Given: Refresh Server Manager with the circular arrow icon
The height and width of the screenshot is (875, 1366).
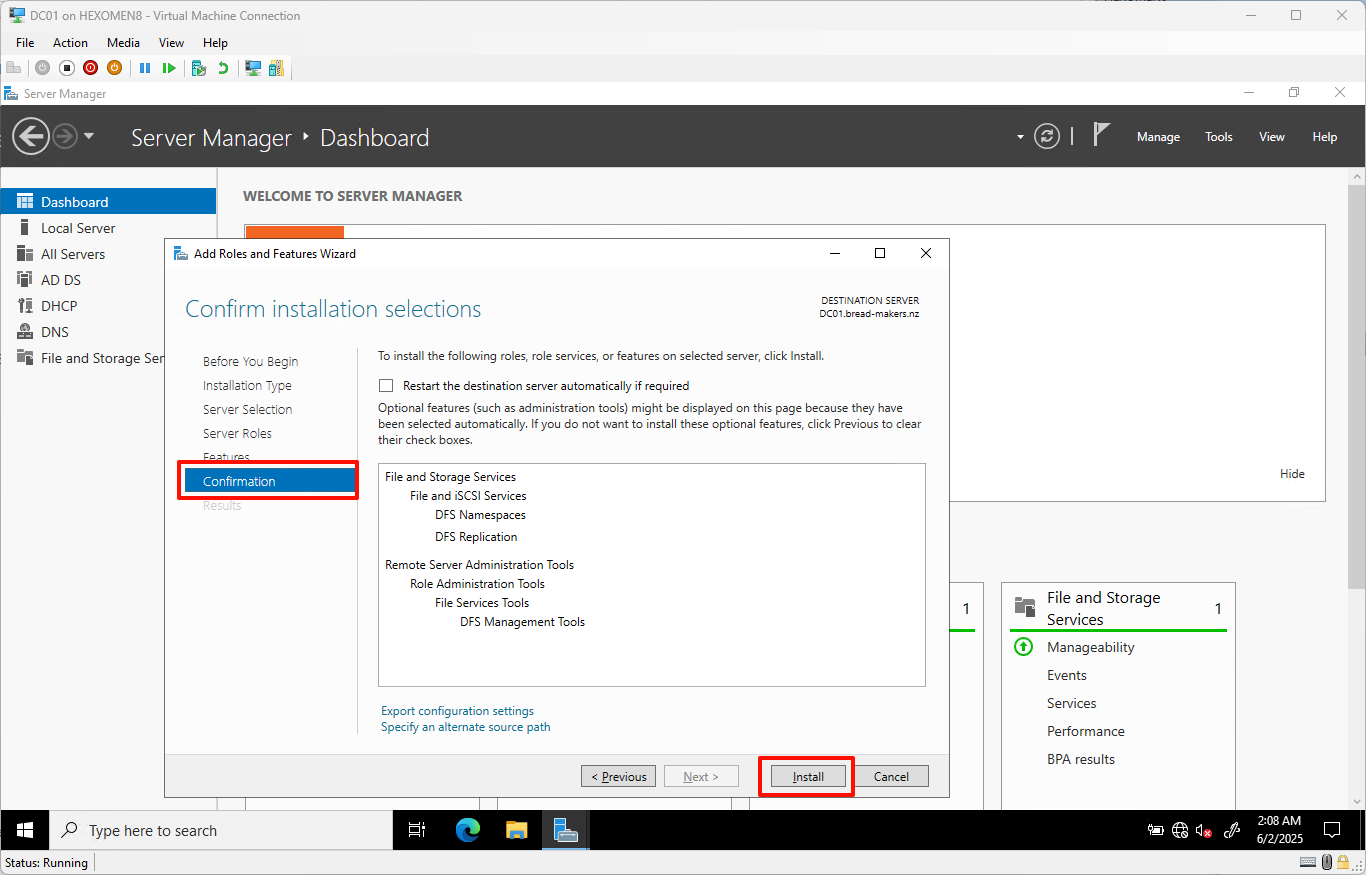Looking at the screenshot, I should [1047, 136].
